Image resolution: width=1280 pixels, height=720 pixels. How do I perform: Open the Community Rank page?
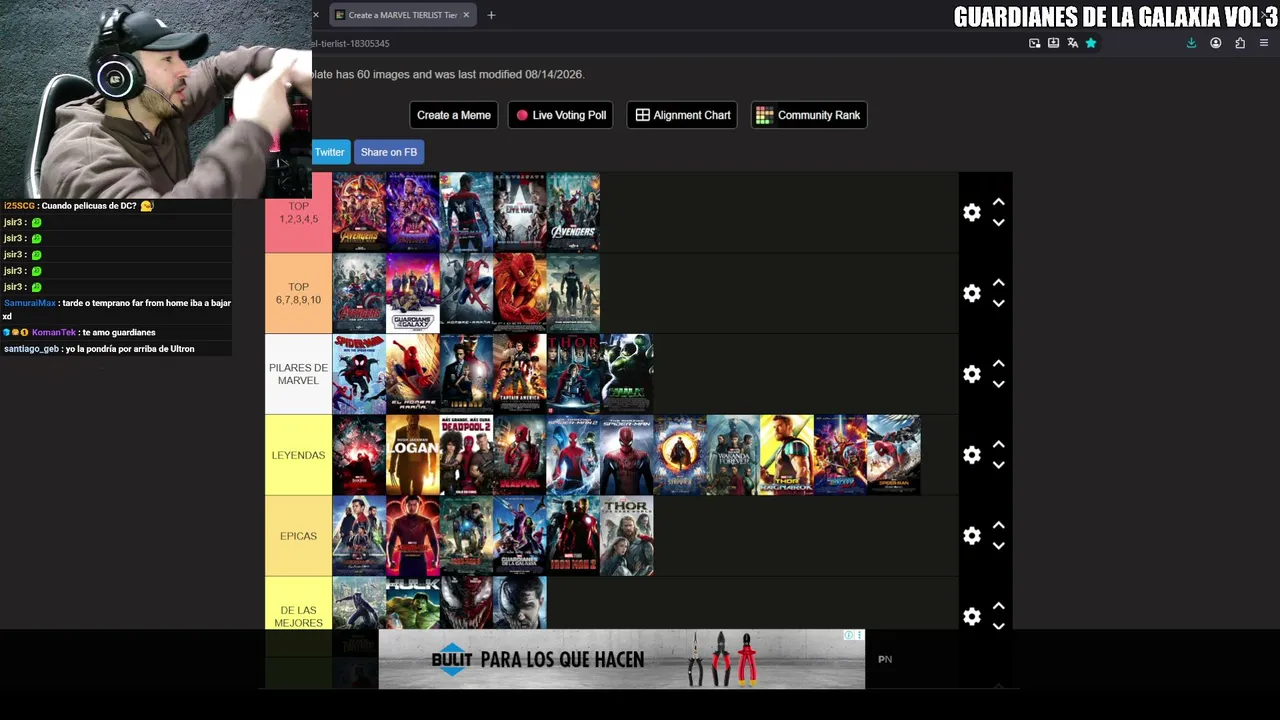tap(809, 115)
